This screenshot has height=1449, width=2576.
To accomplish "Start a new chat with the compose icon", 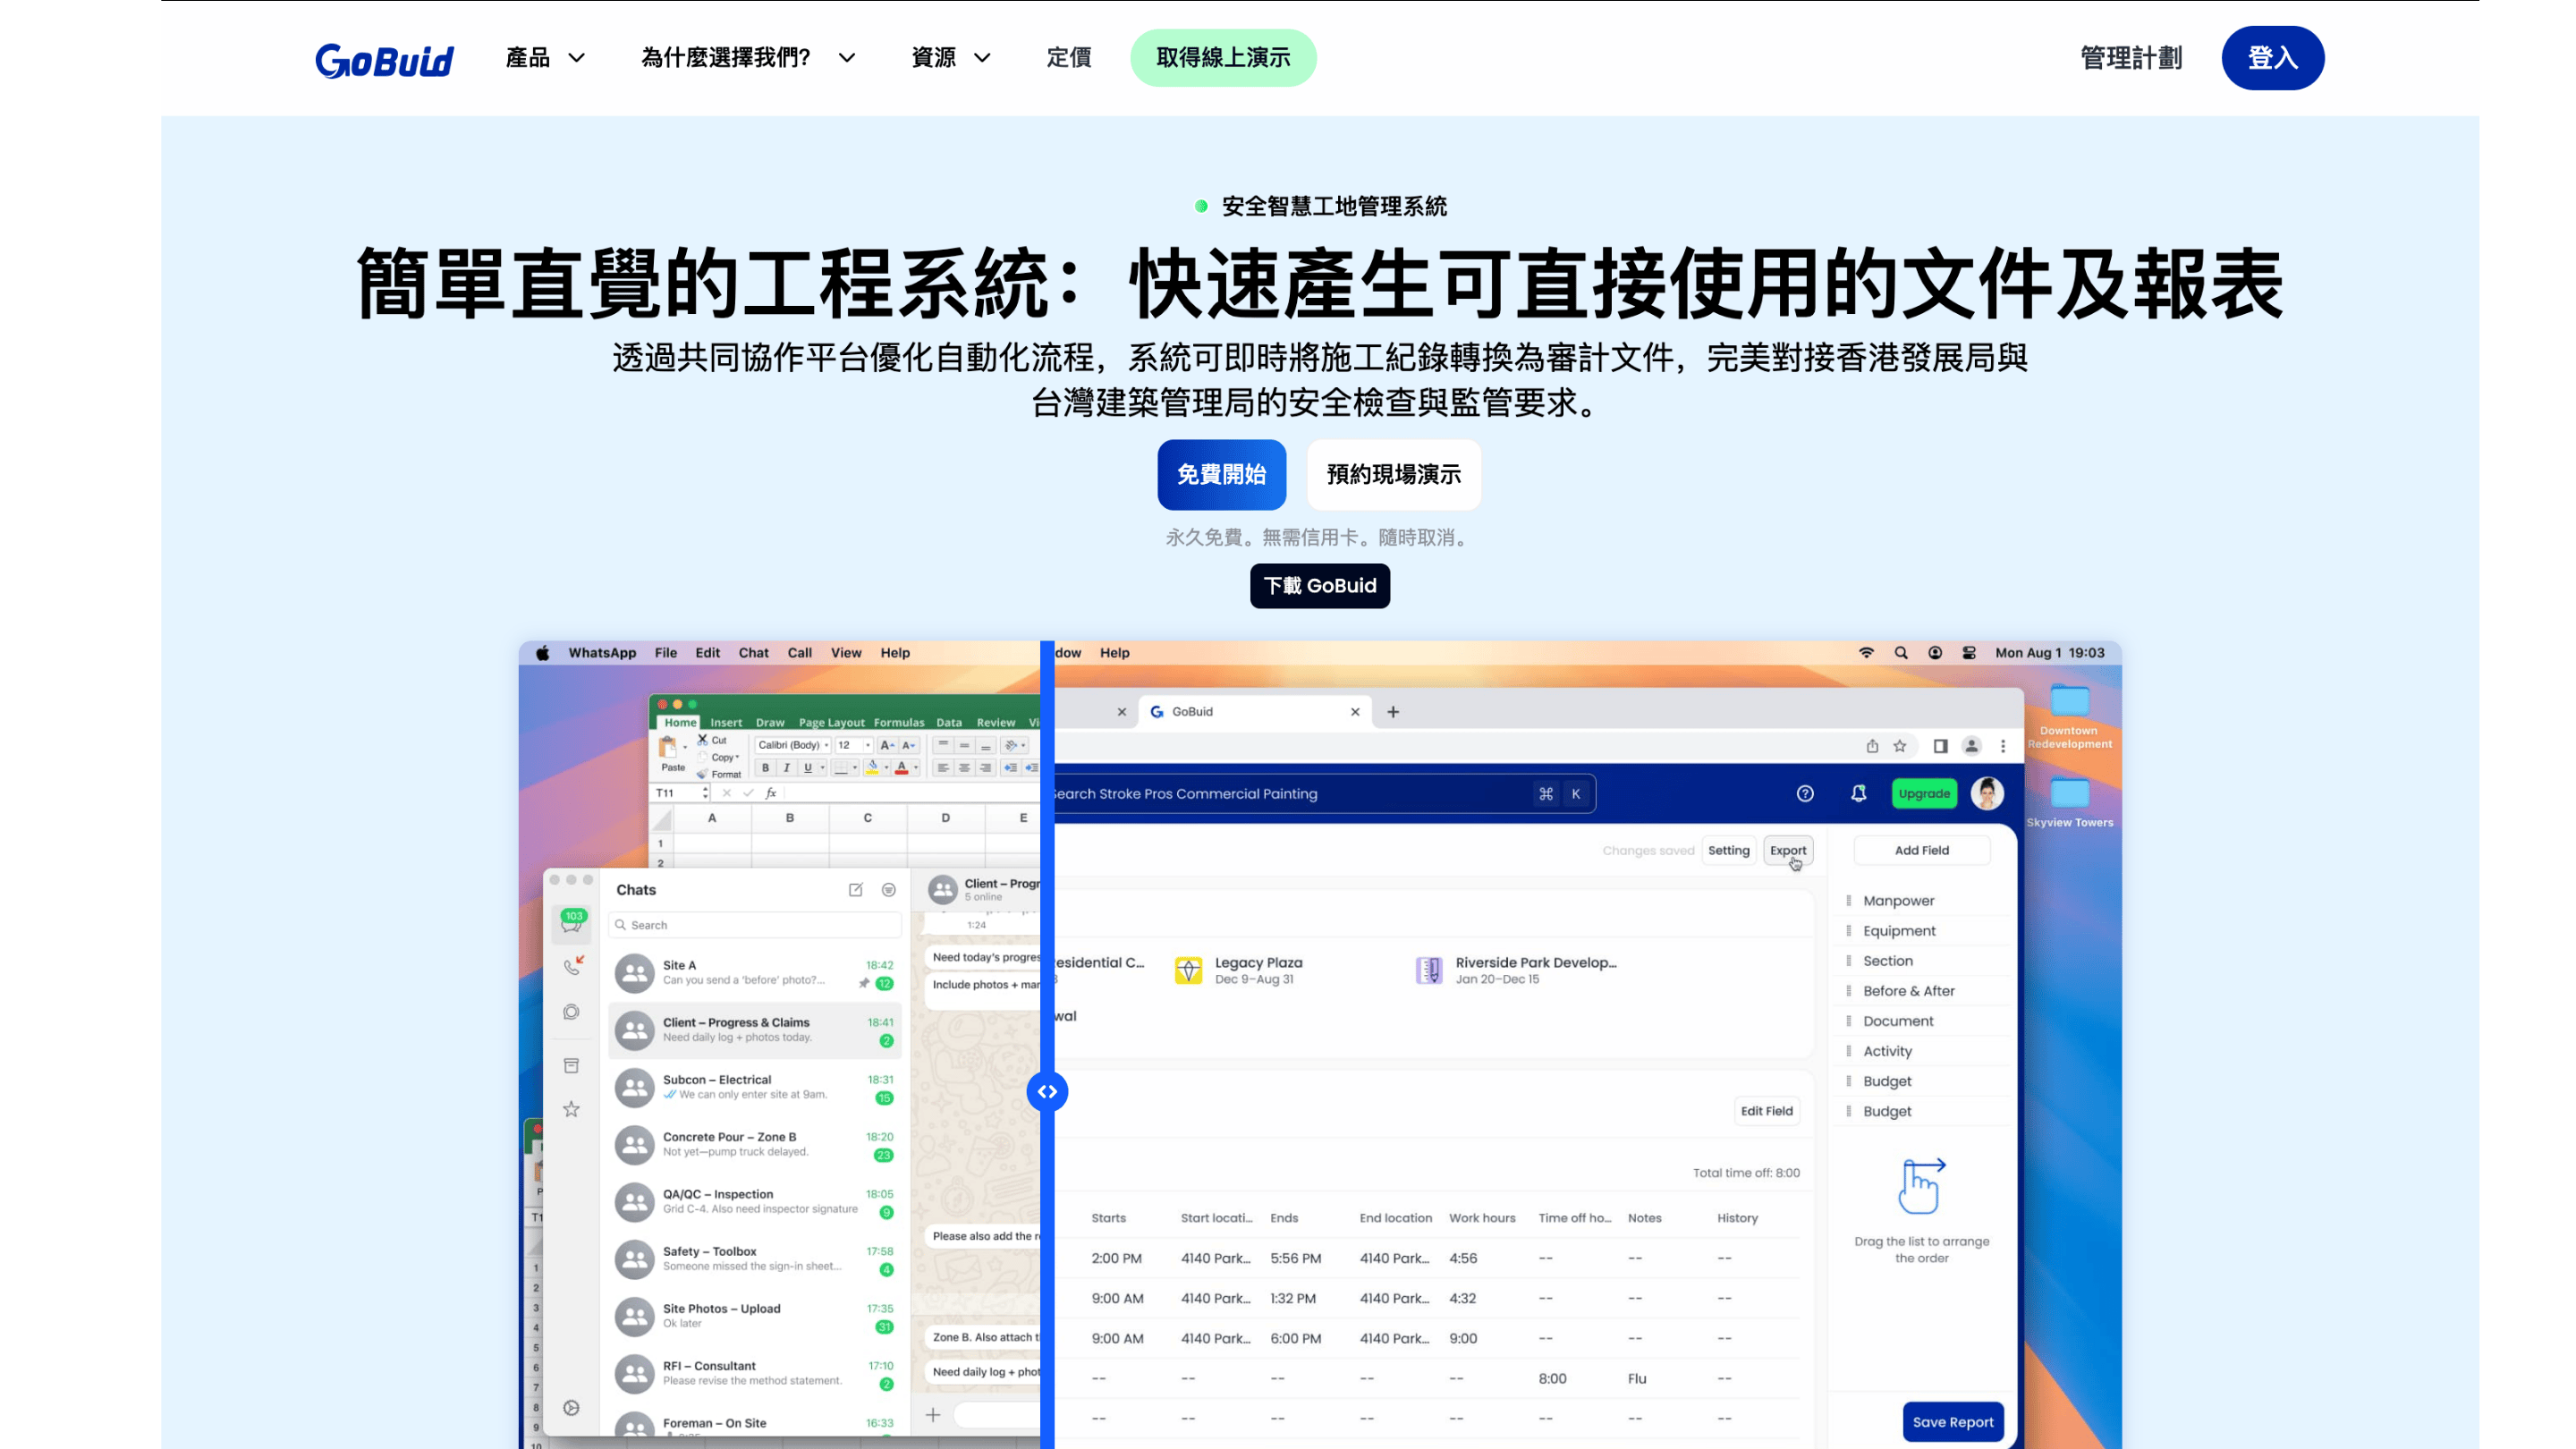I will (x=856, y=889).
